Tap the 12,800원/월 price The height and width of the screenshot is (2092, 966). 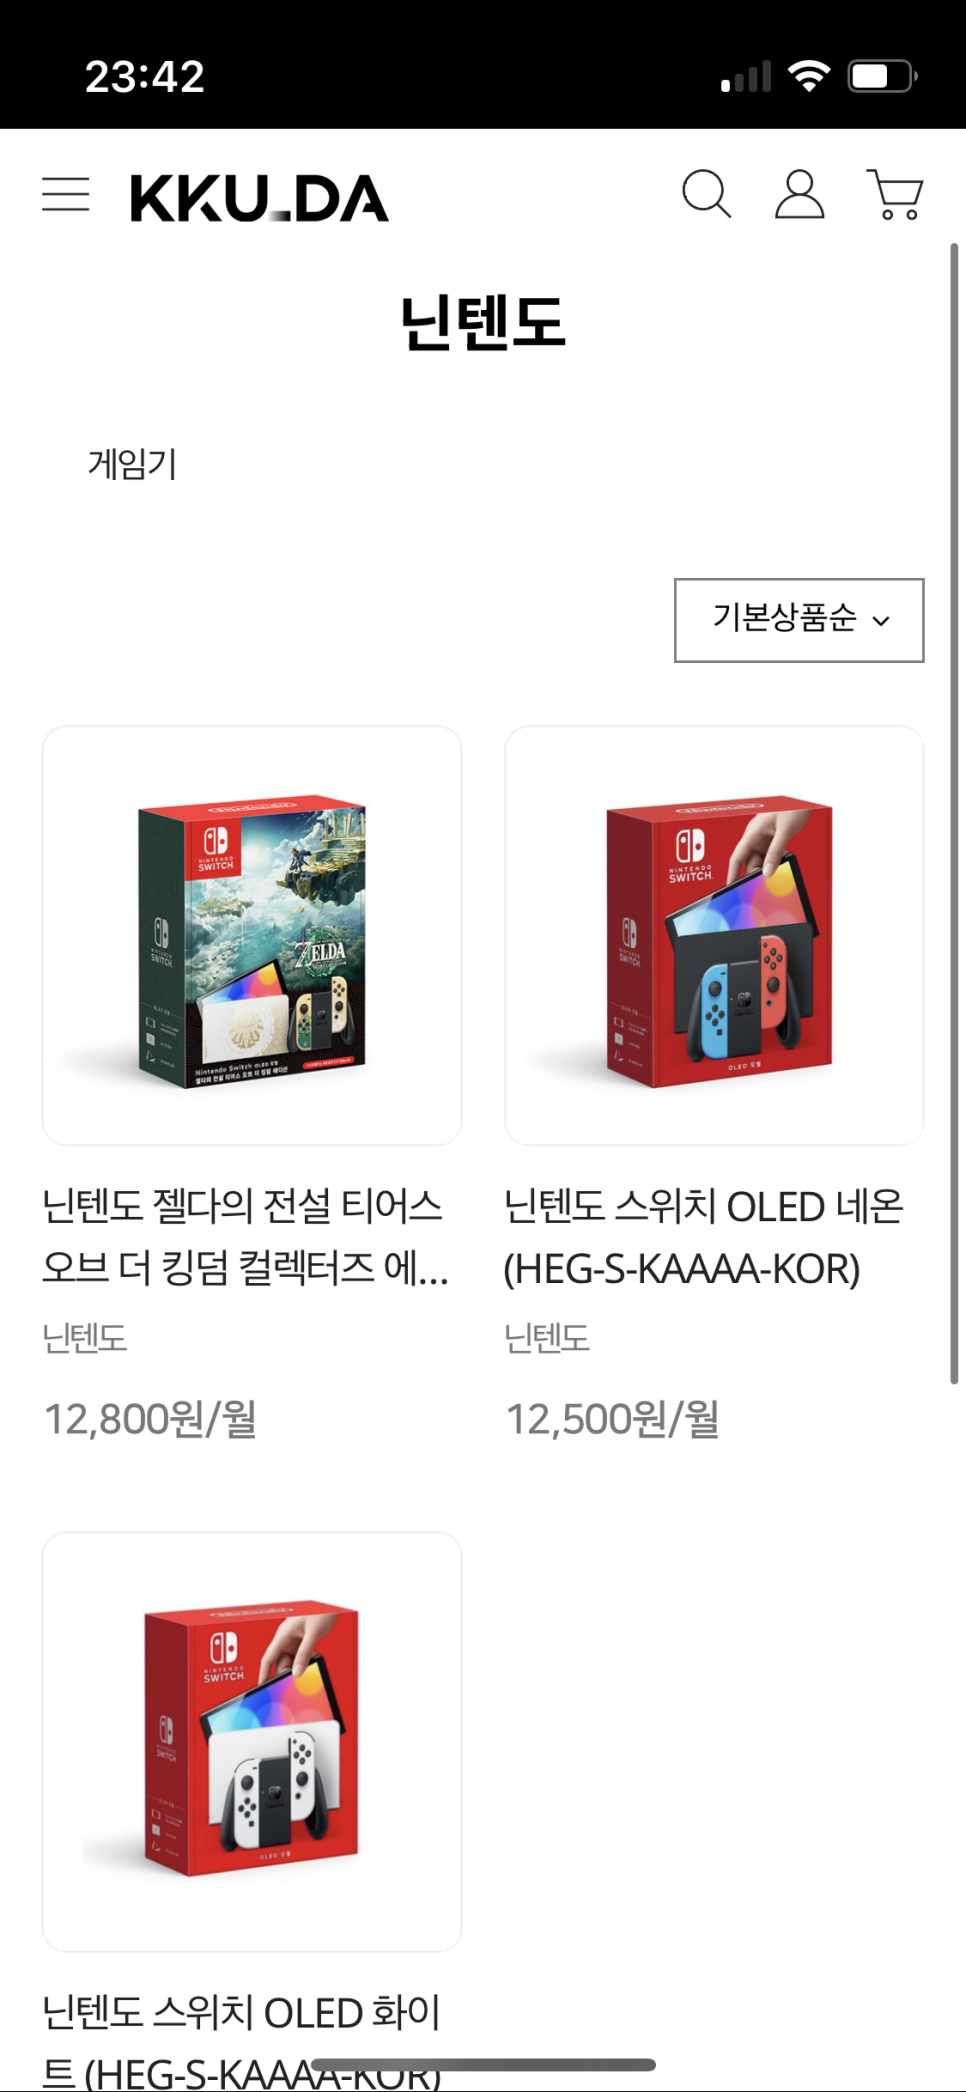point(150,1419)
